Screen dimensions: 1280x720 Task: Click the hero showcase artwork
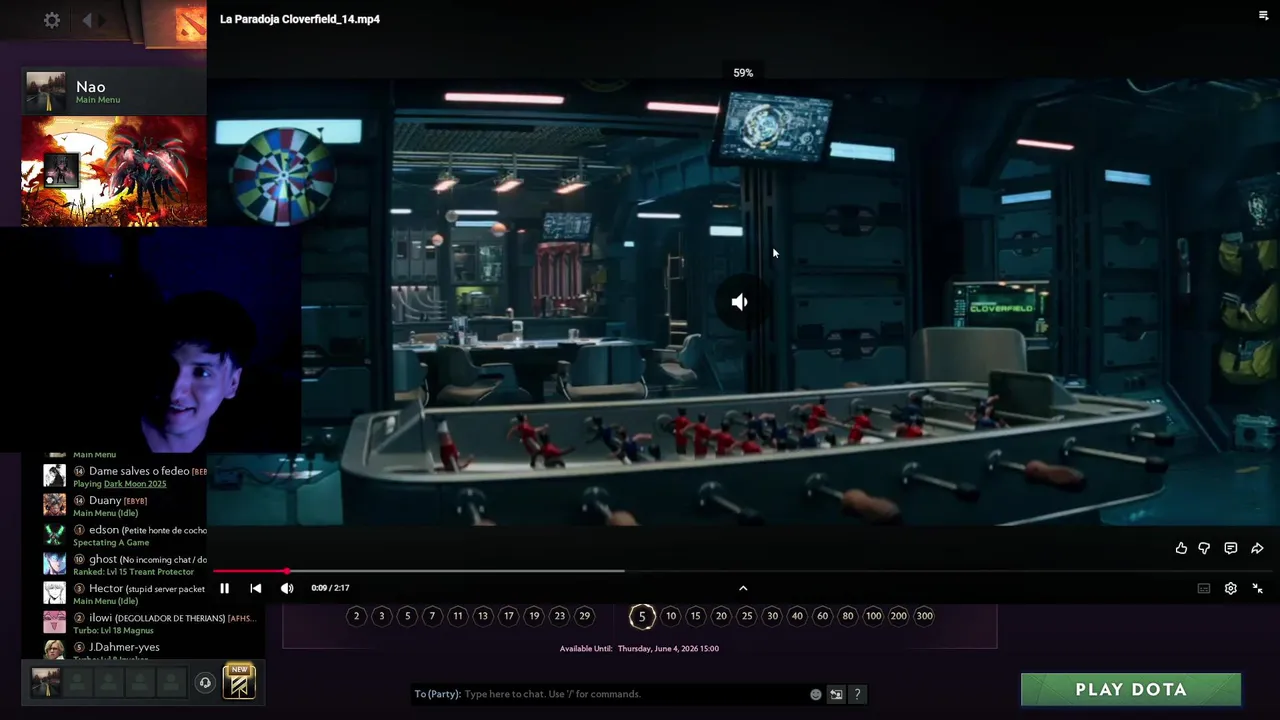(x=114, y=171)
